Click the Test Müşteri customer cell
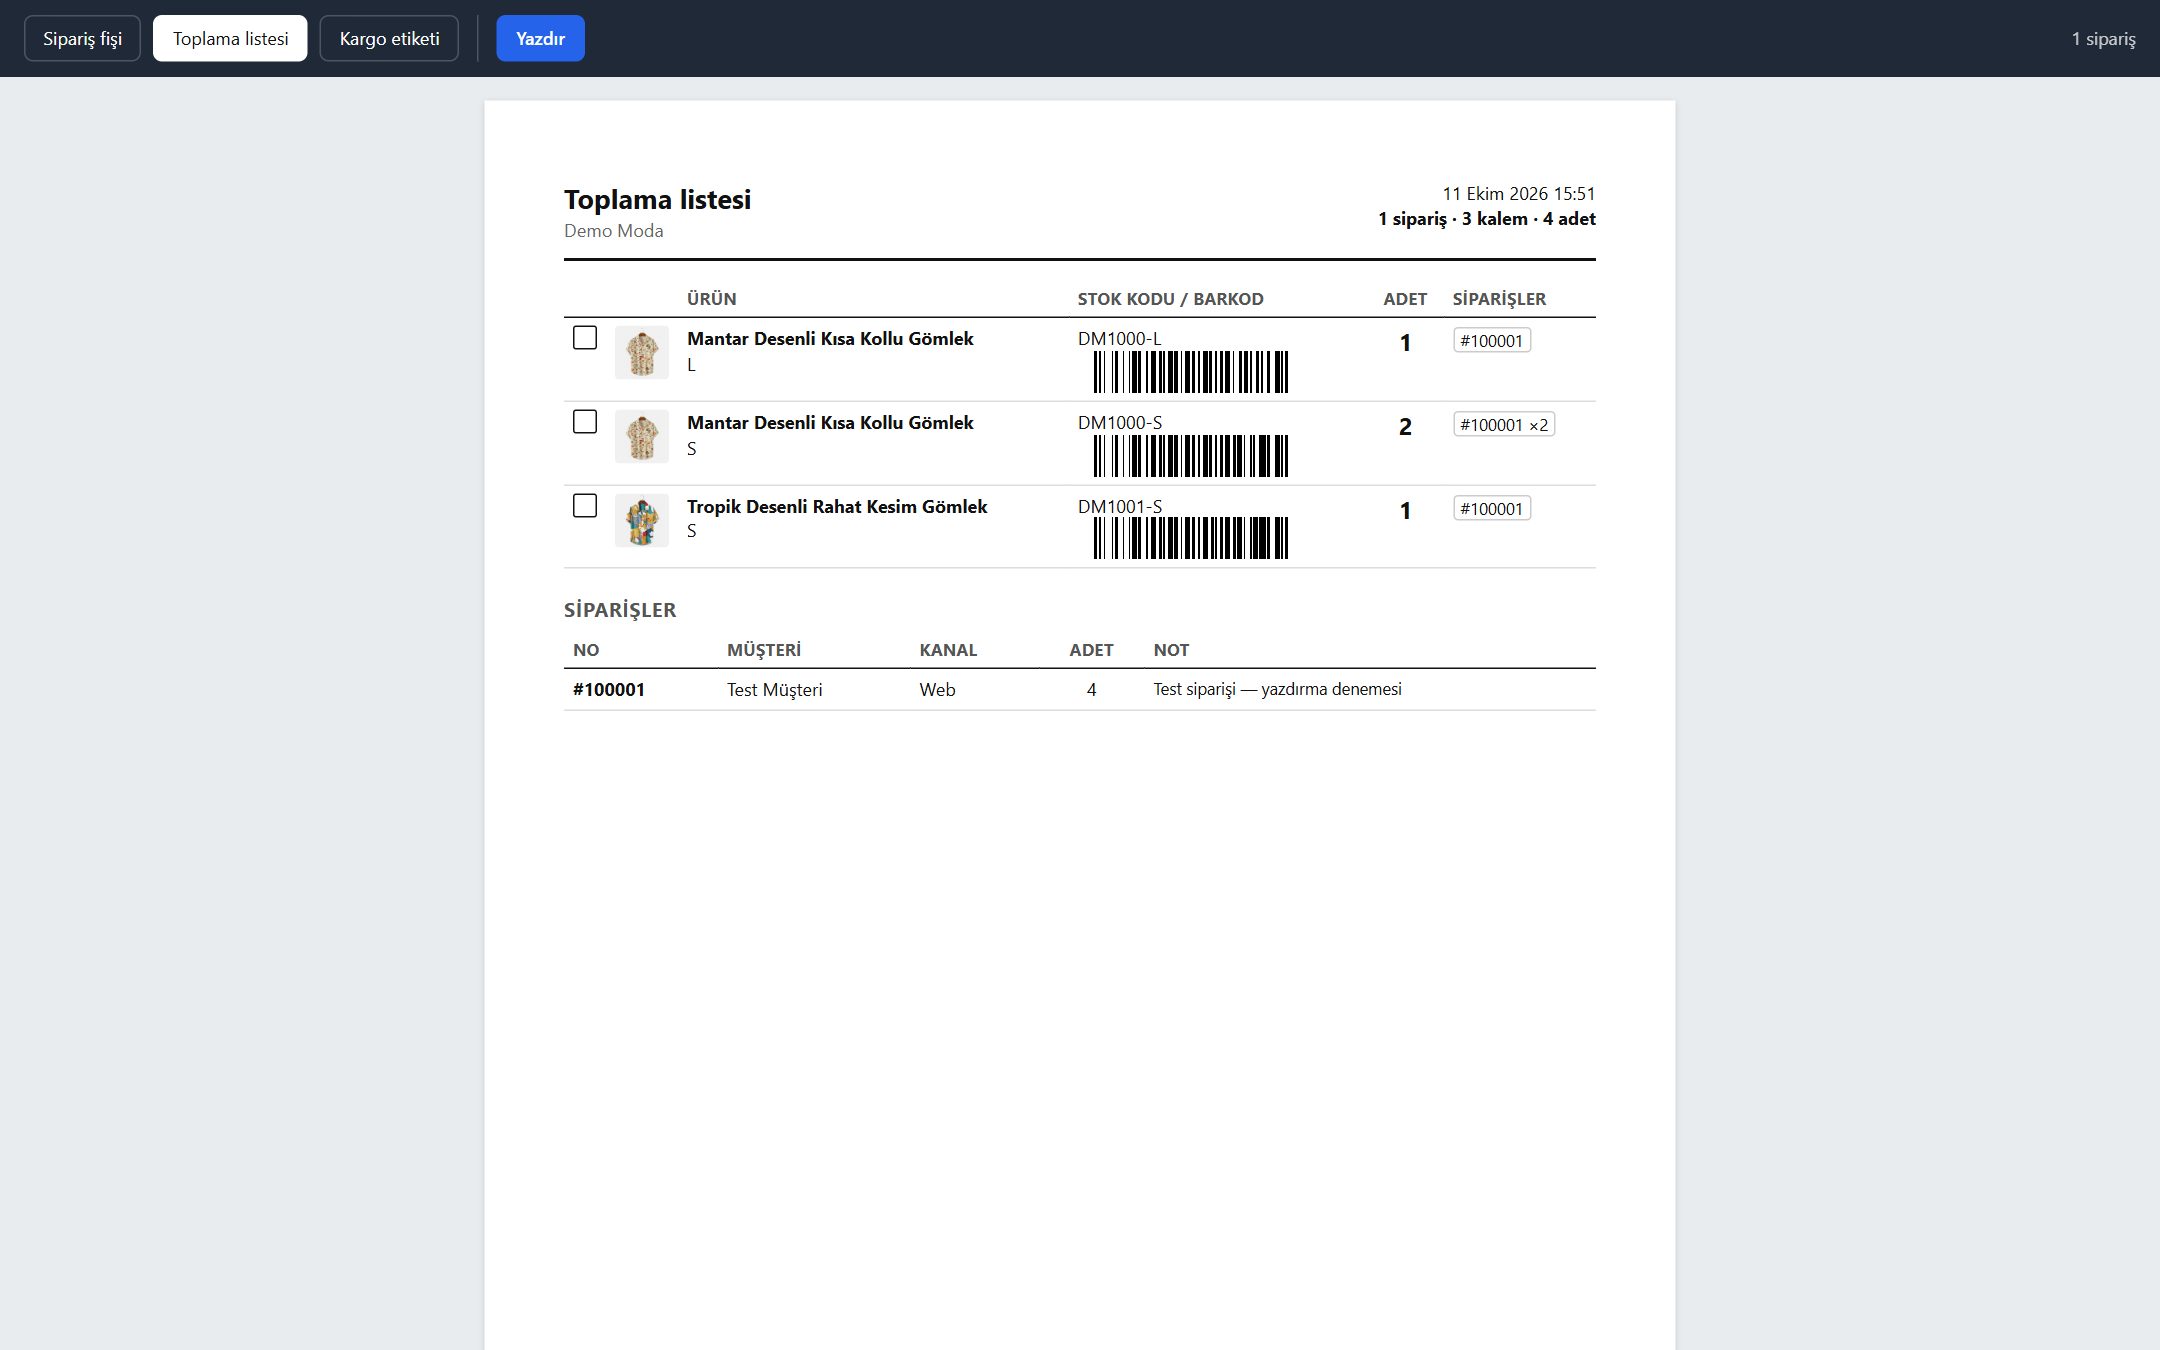2160x1350 pixels. (775, 690)
